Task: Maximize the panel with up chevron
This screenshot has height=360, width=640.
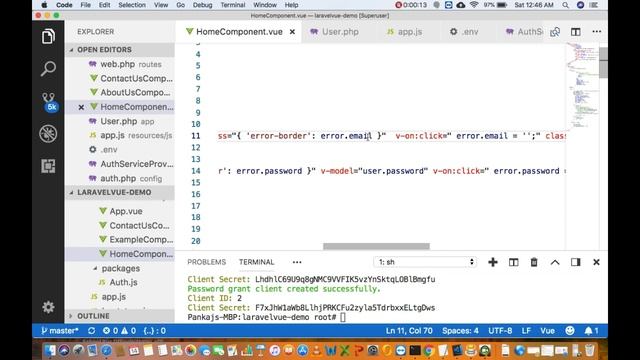Action: point(555,262)
